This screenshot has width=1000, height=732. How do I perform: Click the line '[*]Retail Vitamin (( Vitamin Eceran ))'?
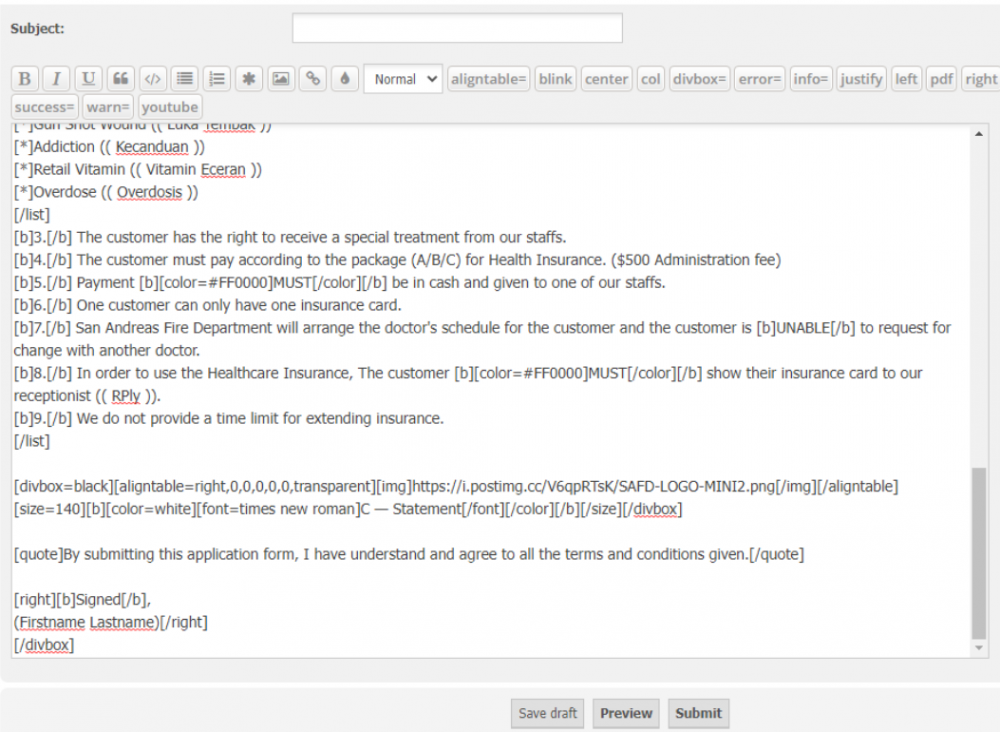[x=138, y=170]
